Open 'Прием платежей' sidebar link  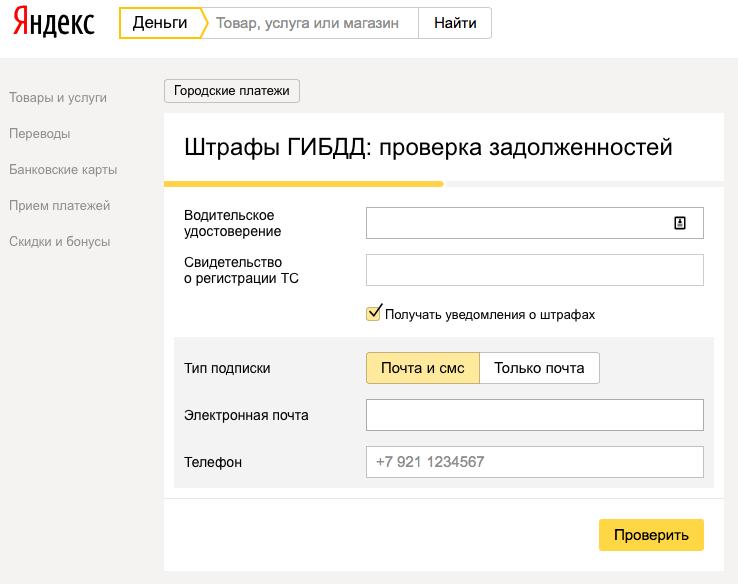(60, 205)
